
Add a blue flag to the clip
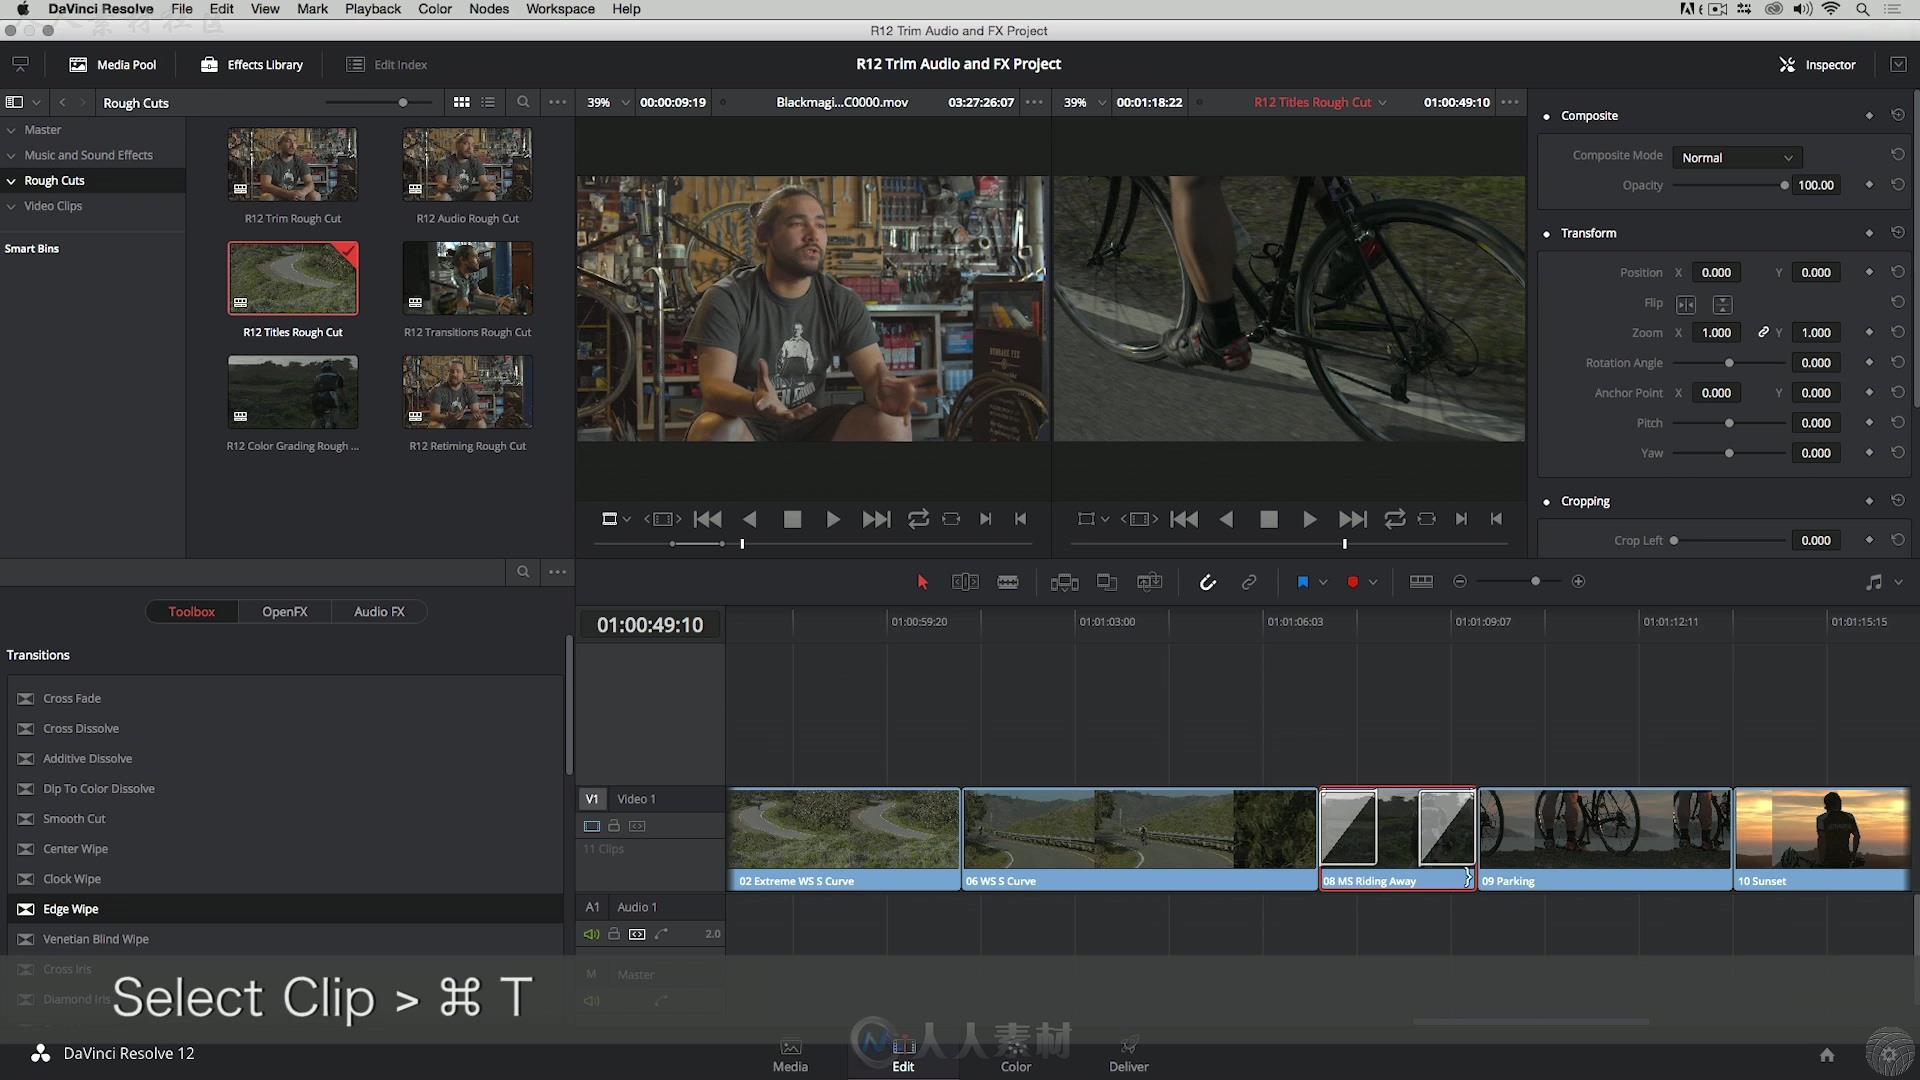pyautogui.click(x=1302, y=582)
